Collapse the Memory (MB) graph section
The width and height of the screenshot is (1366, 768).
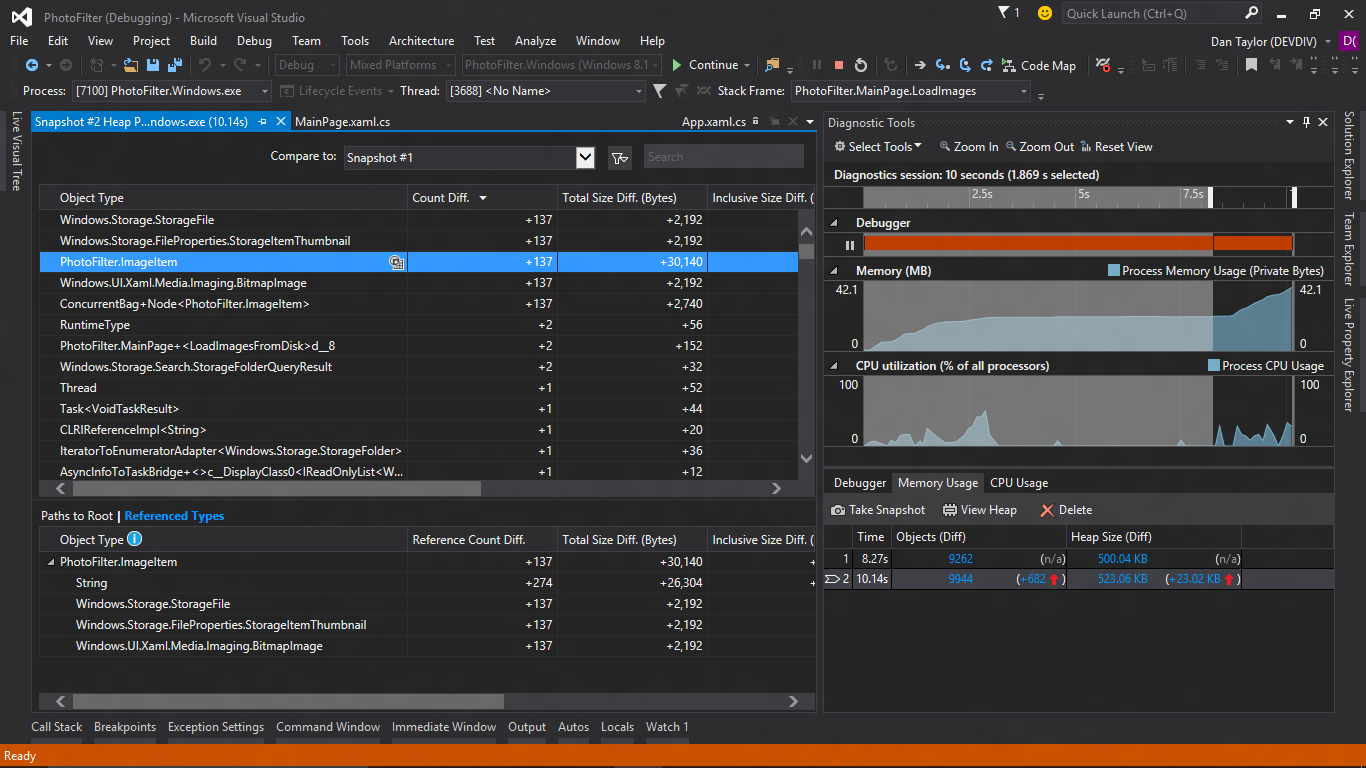(835, 271)
